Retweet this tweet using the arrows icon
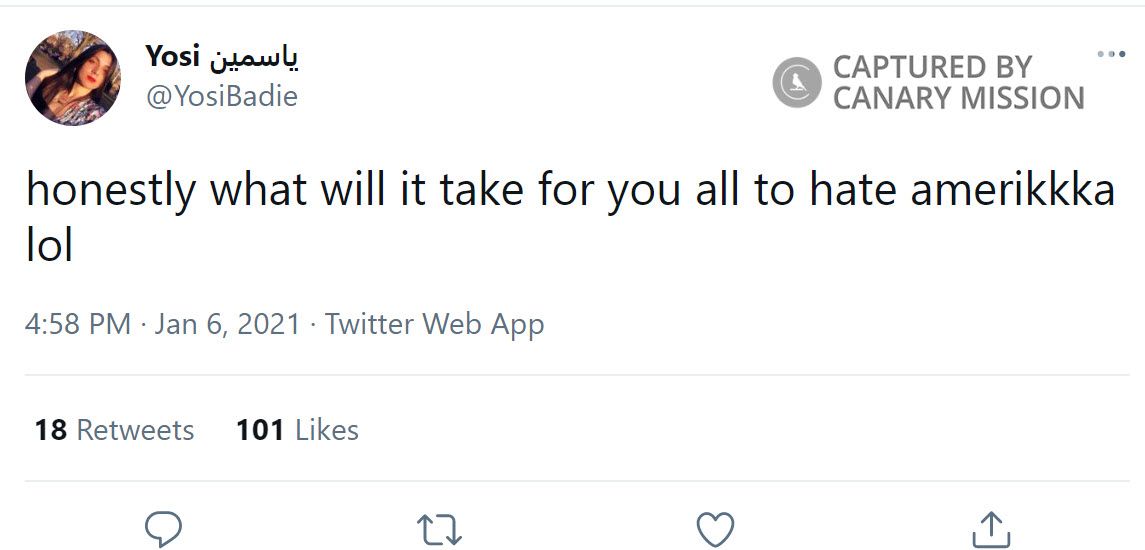 [439, 529]
